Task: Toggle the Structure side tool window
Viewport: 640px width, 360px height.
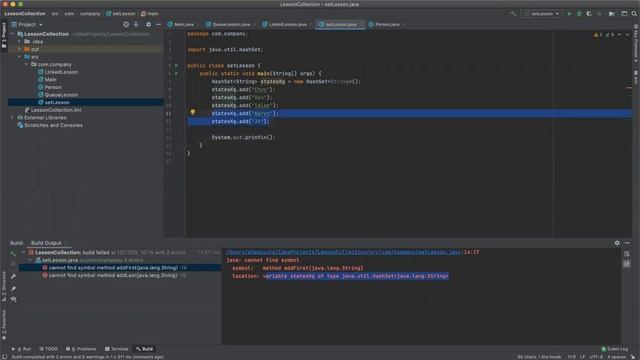Action: [x=4, y=287]
